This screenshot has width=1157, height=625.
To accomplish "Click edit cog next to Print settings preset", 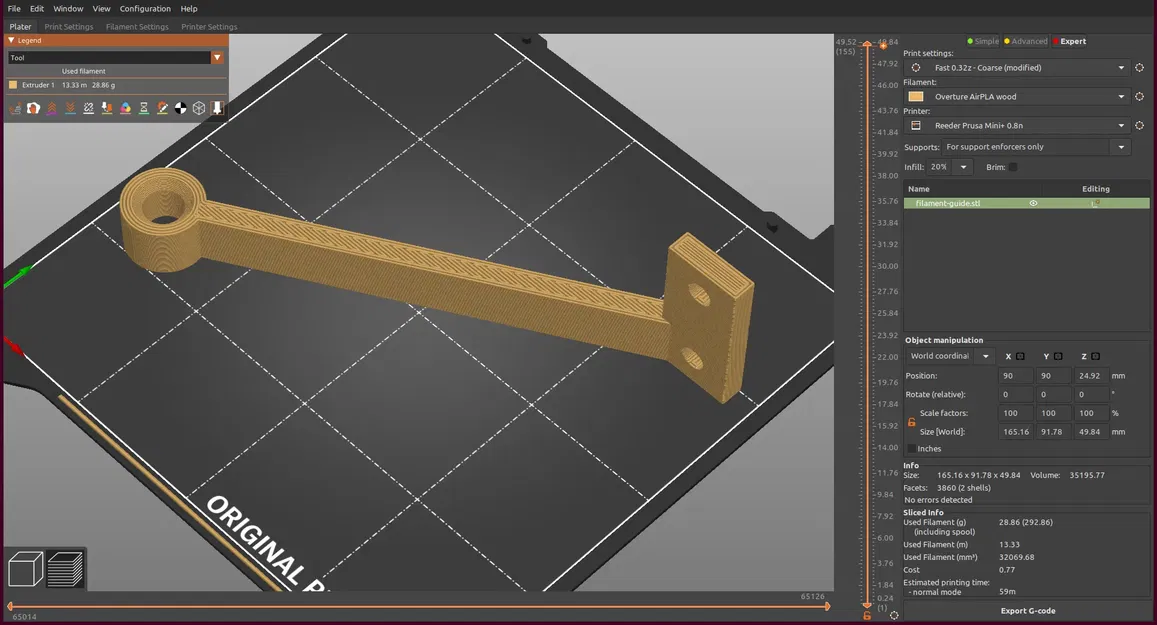I will [1139, 67].
